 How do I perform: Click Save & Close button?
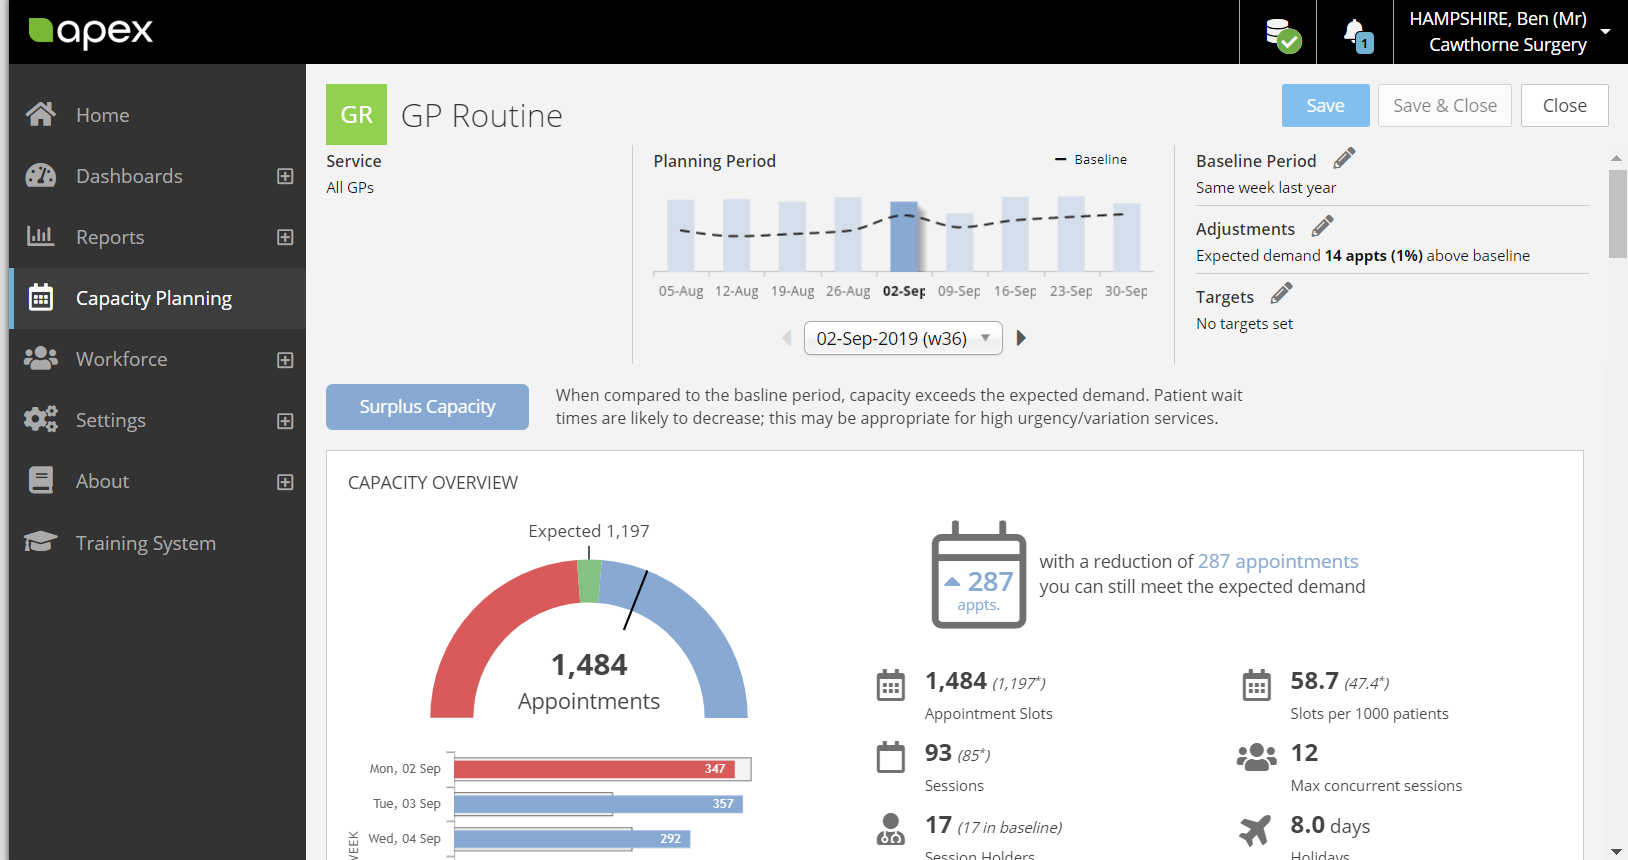pos(1444,105)
